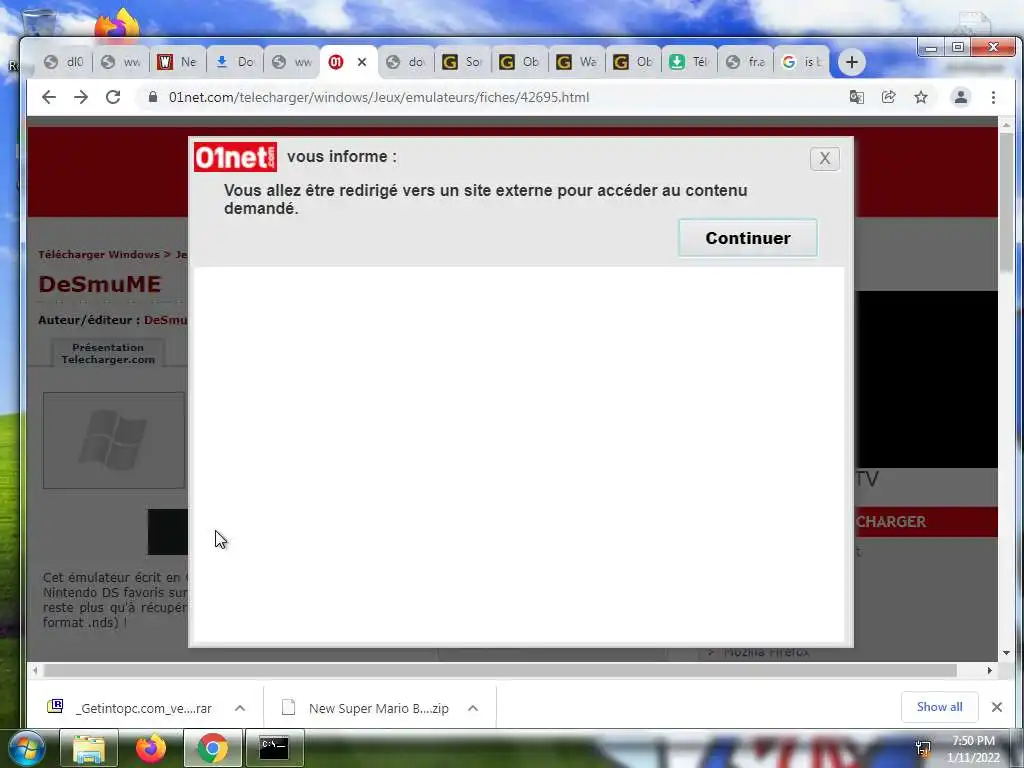
Task: Click the vertical scrollbar thumb
Action: click(1006, 201)
